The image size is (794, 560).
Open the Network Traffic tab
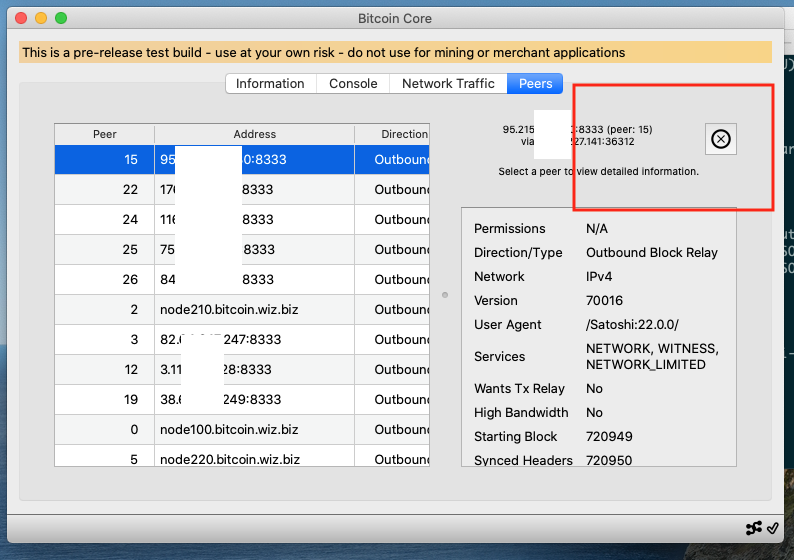pyautogui.click(x=448, y=84)
